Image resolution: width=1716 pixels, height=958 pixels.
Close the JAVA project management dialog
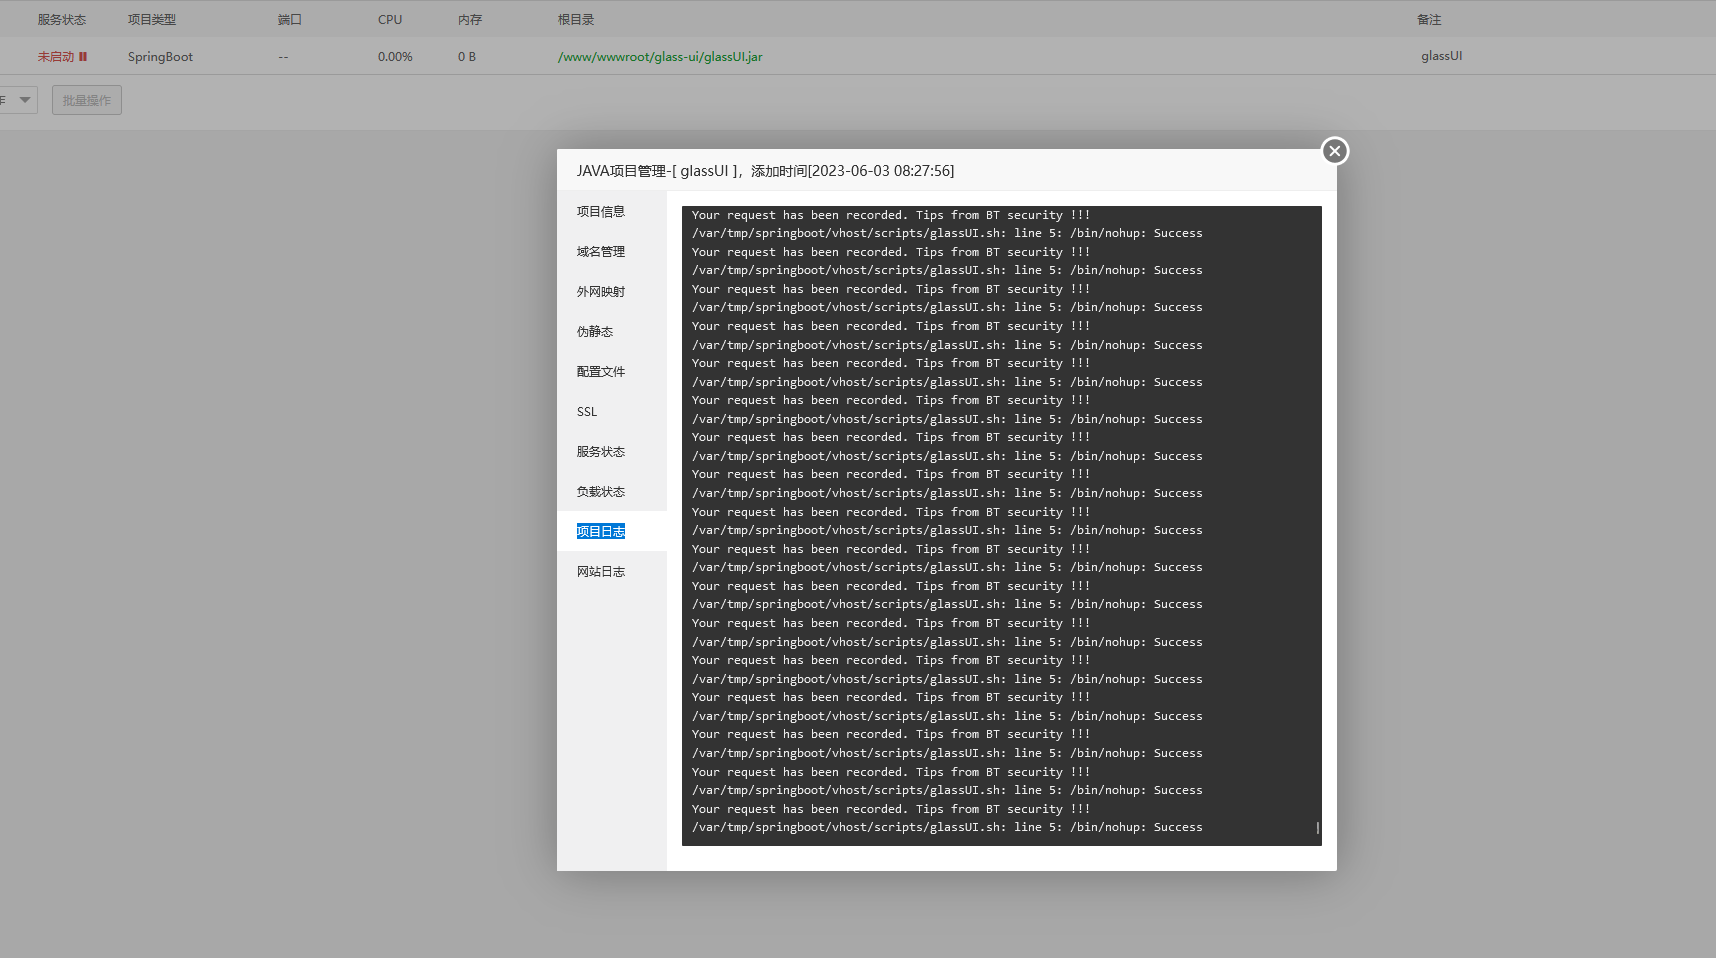tap(1334, 151)
